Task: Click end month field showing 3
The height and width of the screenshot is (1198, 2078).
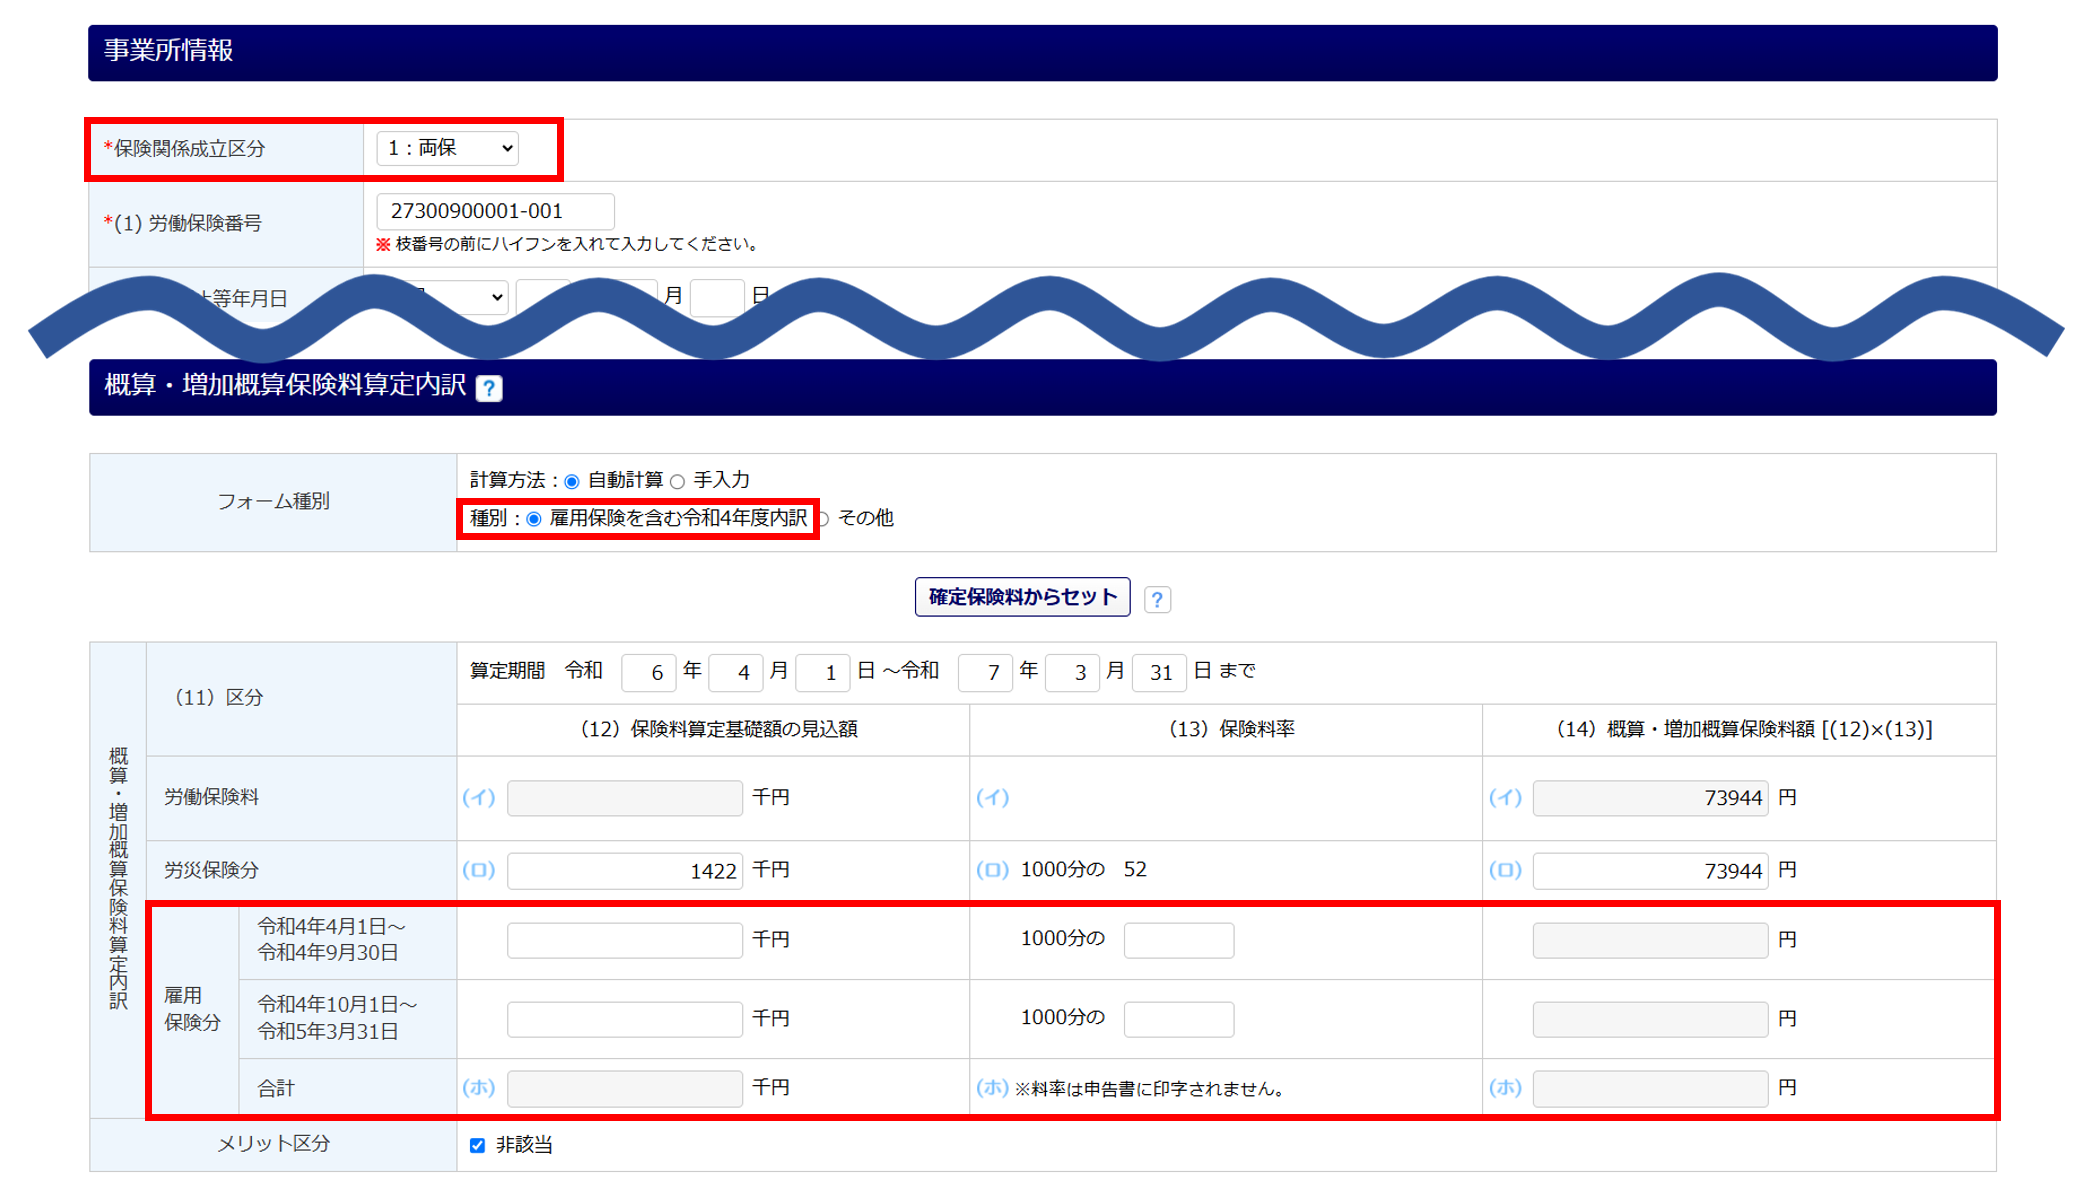Action: 1072,673
